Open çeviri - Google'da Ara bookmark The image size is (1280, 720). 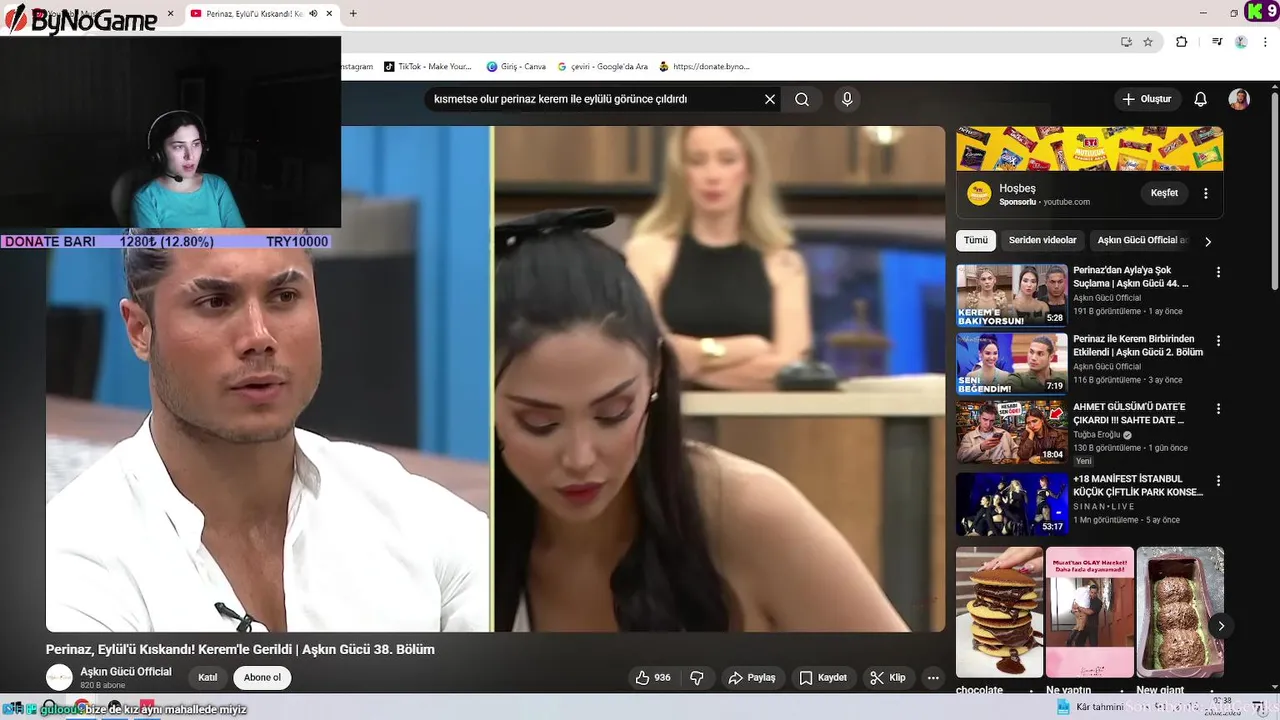tap(603, 66)
